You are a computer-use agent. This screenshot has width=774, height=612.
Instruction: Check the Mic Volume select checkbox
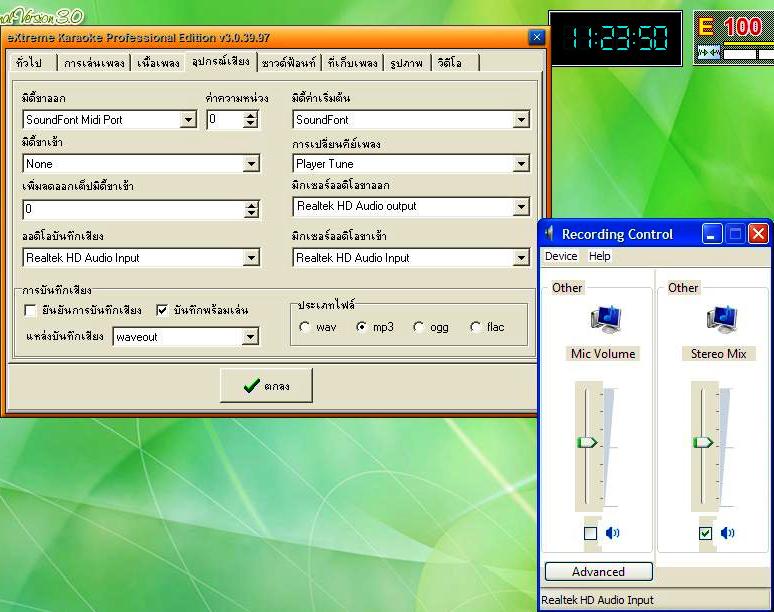590,533
